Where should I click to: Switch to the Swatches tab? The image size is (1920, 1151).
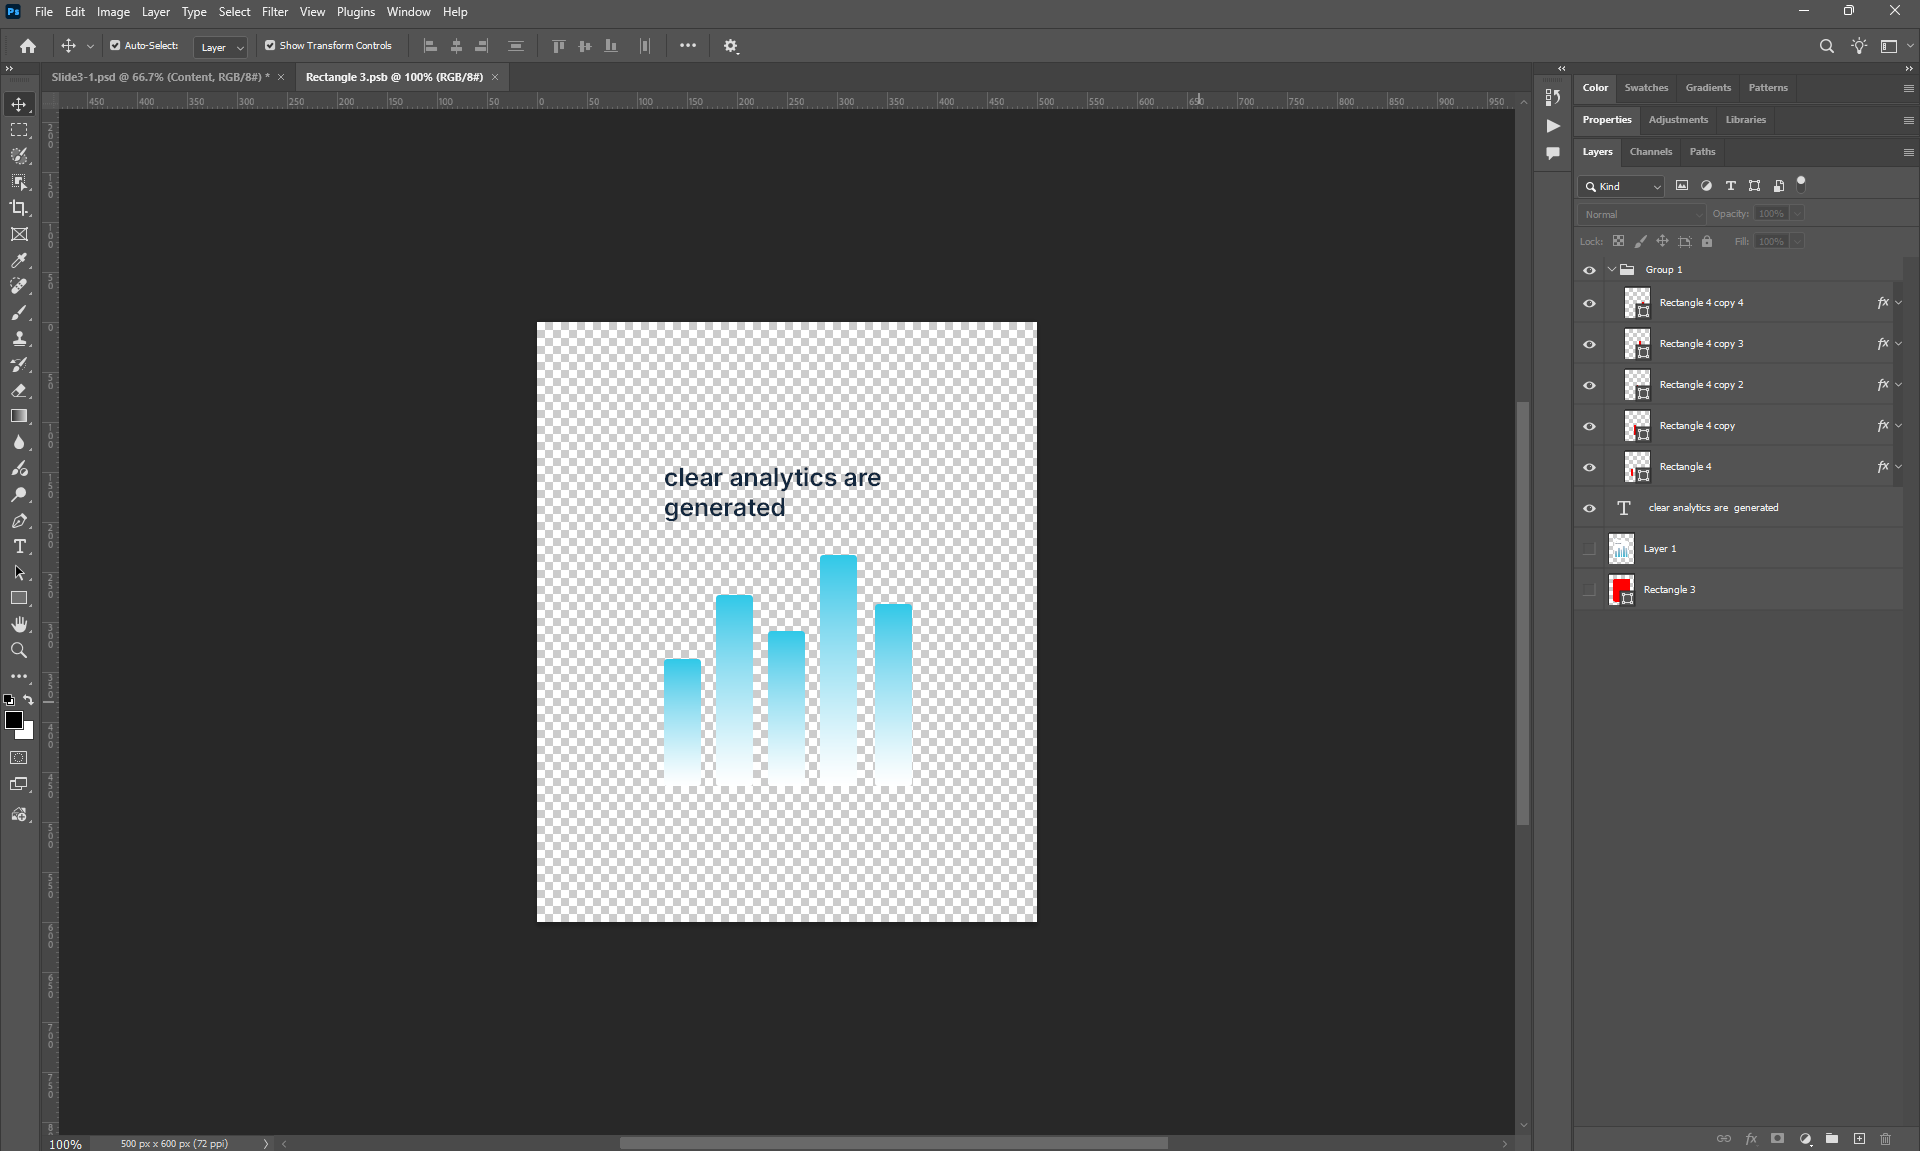[x=1646, y=88]
